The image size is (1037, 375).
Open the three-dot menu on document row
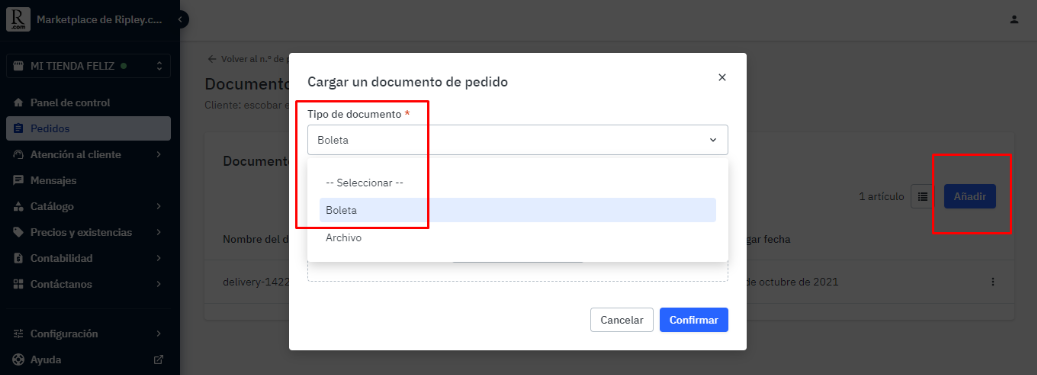(x=993, y=282)
